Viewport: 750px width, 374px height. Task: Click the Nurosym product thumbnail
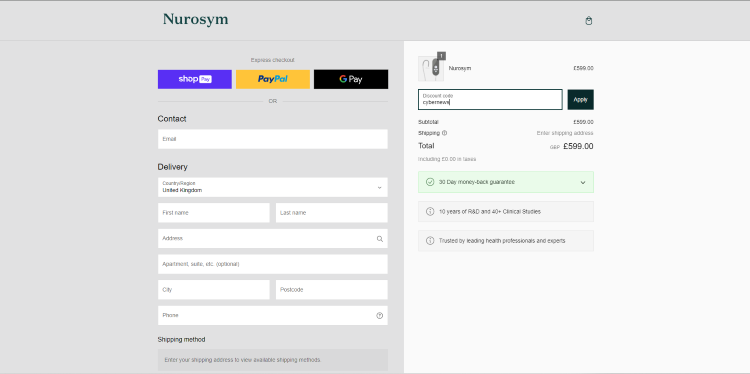[x=431, y=69]
